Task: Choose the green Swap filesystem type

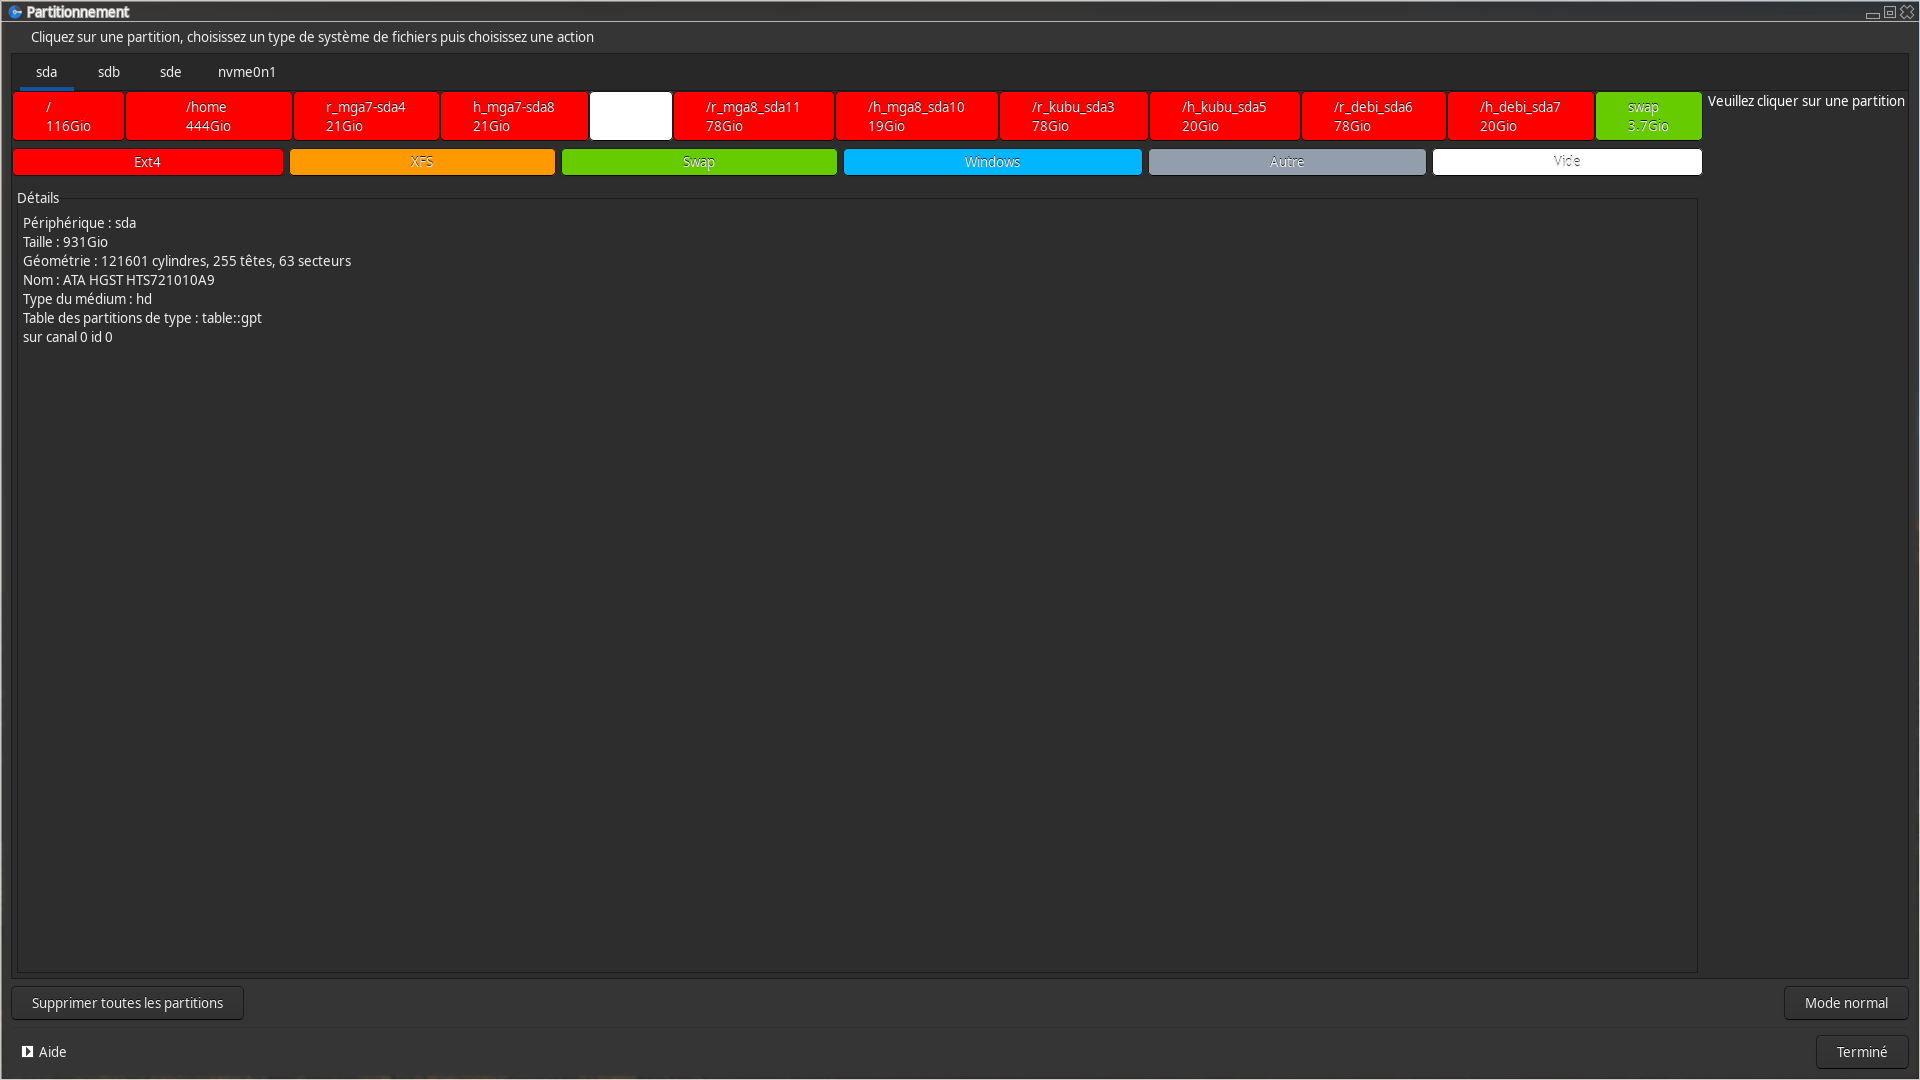Action: click(699, 162)
